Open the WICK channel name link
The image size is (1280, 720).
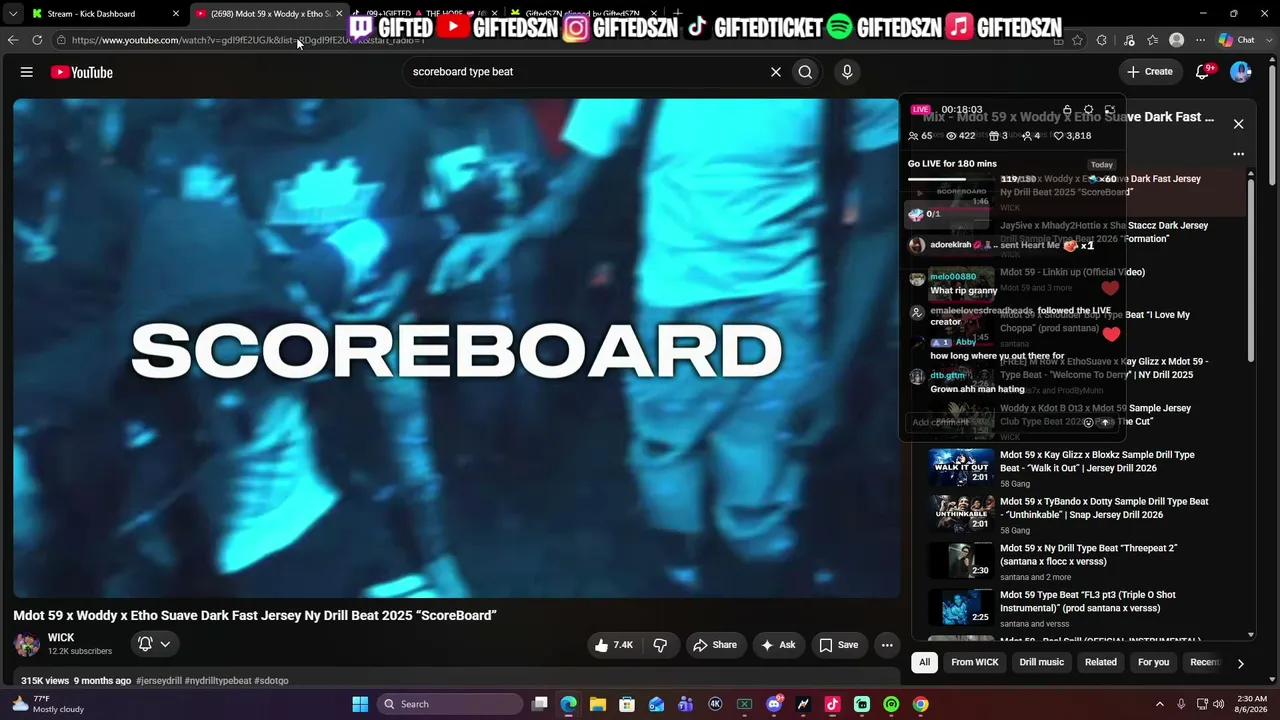pyautogui.click(x=61, y=638)
